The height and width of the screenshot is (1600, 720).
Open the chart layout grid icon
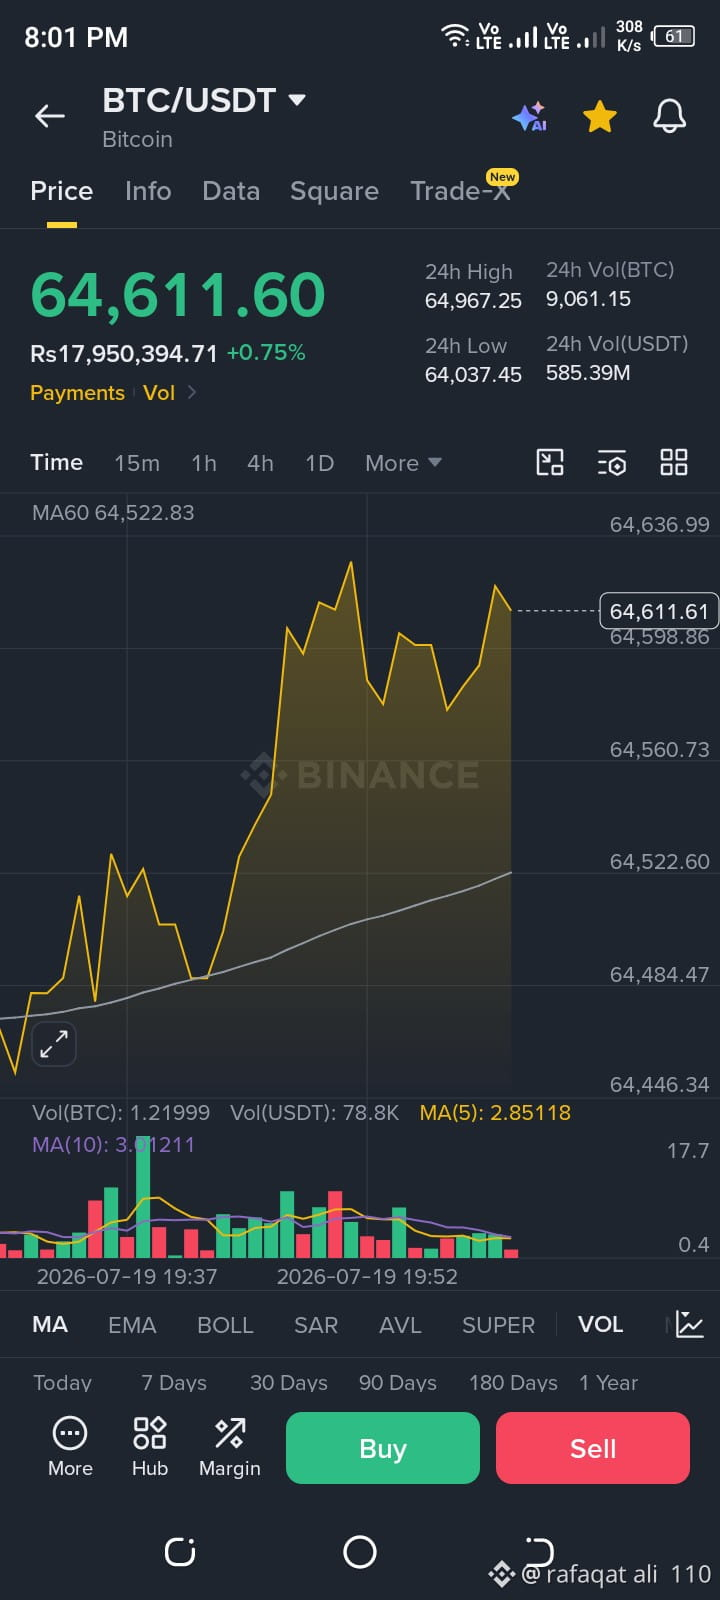point(674,462)
